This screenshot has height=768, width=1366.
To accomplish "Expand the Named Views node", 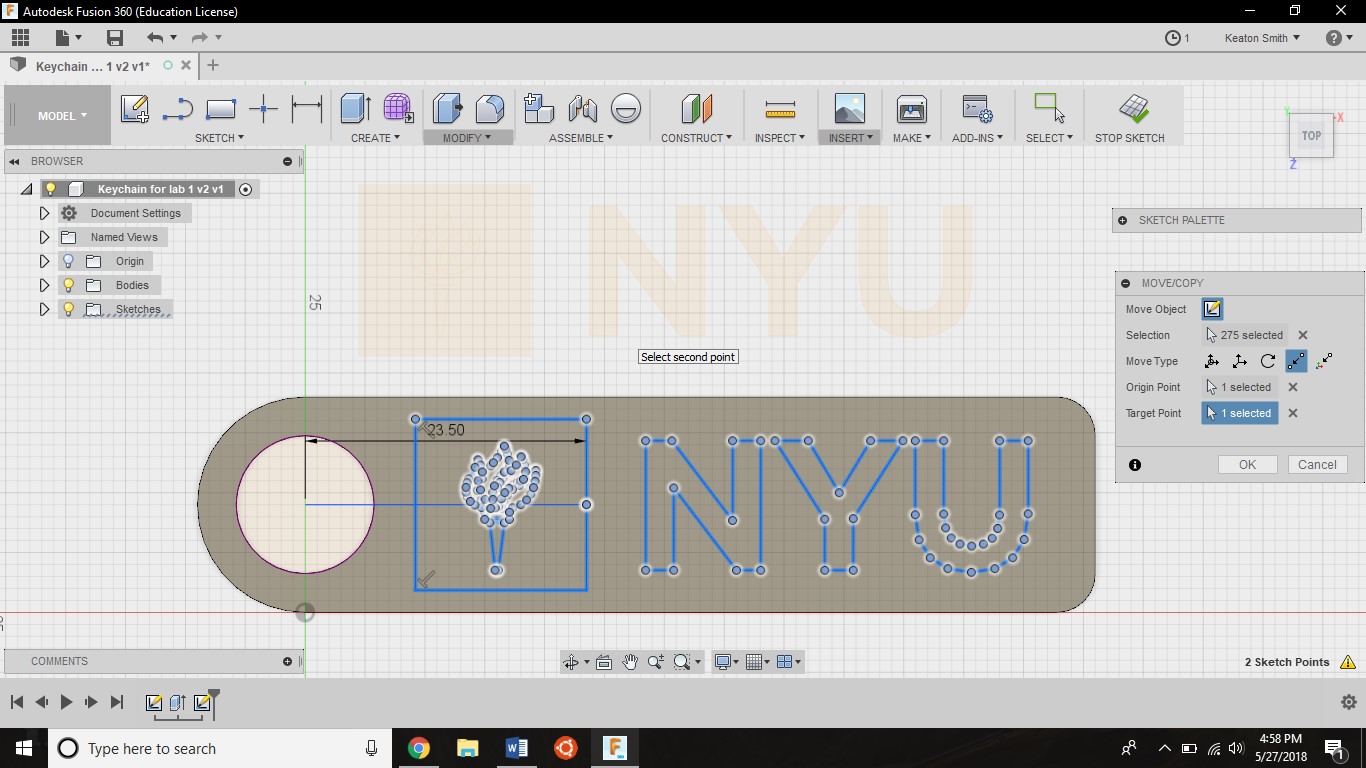I will [x=44, y=237].
